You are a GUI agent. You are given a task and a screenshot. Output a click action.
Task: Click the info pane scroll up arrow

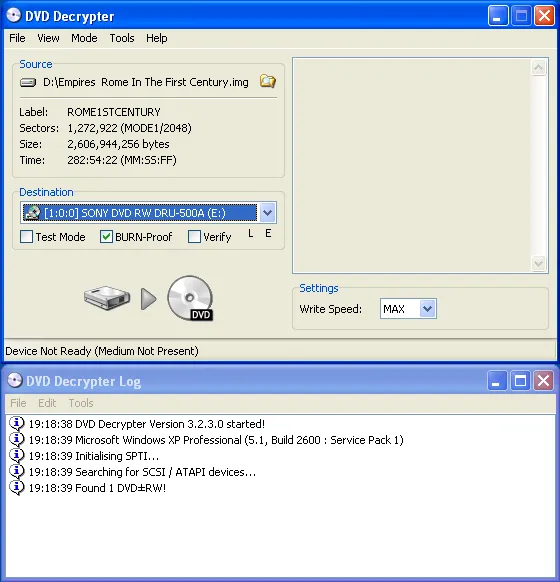tap(538, 68)
